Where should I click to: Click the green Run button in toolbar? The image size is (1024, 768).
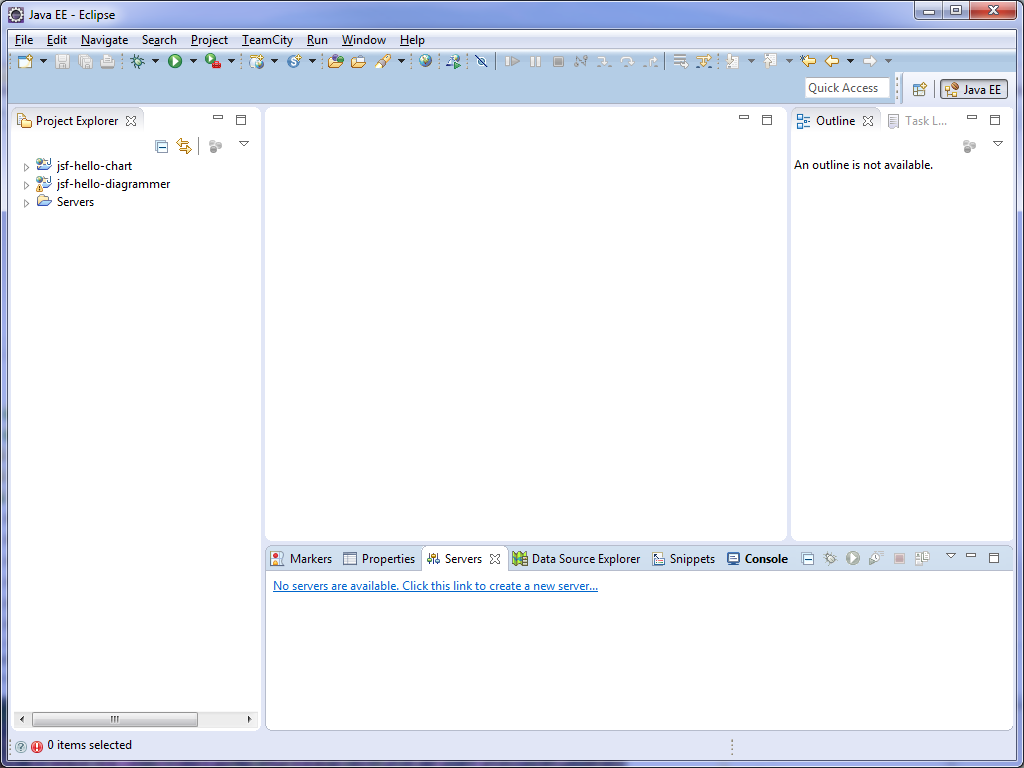[x=175, y=62]
